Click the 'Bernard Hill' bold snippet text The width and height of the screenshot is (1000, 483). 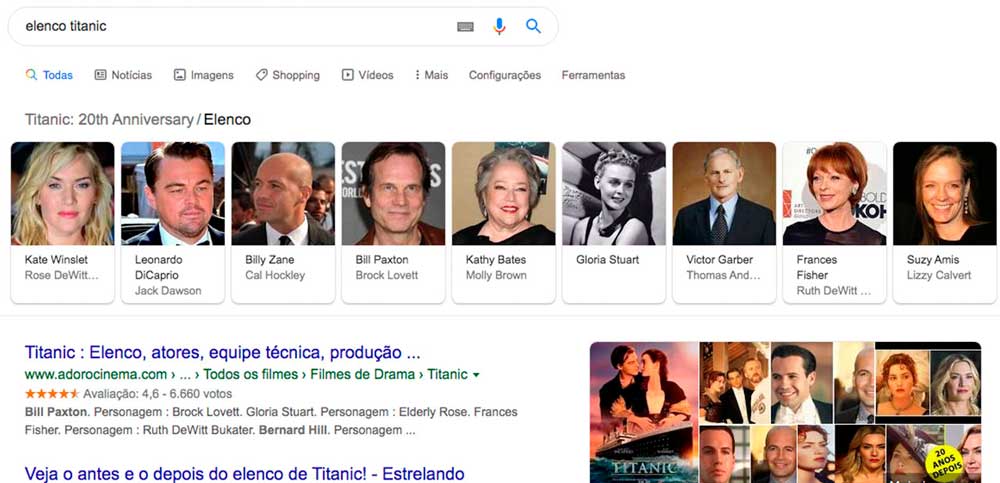(293, 430)
